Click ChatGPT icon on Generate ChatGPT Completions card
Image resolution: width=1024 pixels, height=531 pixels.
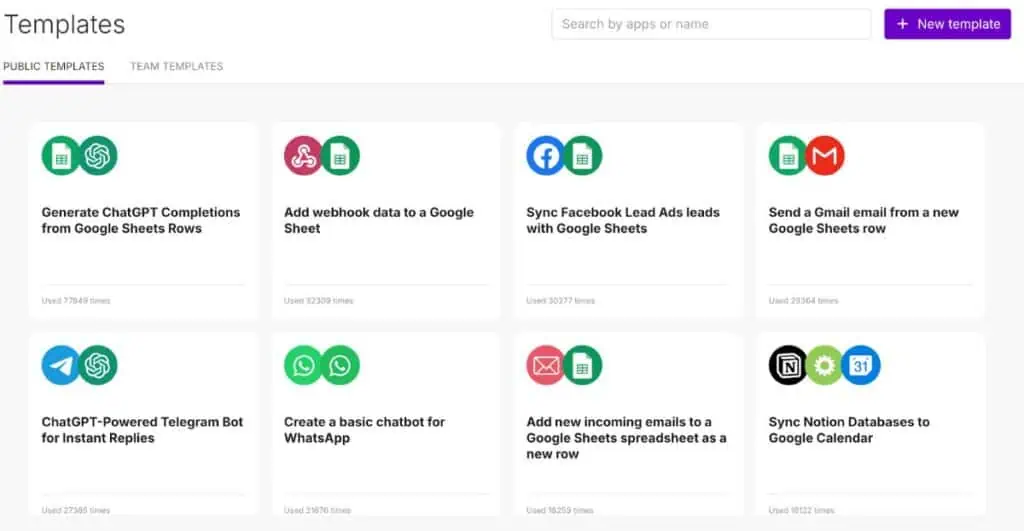[x=98, y=155]
